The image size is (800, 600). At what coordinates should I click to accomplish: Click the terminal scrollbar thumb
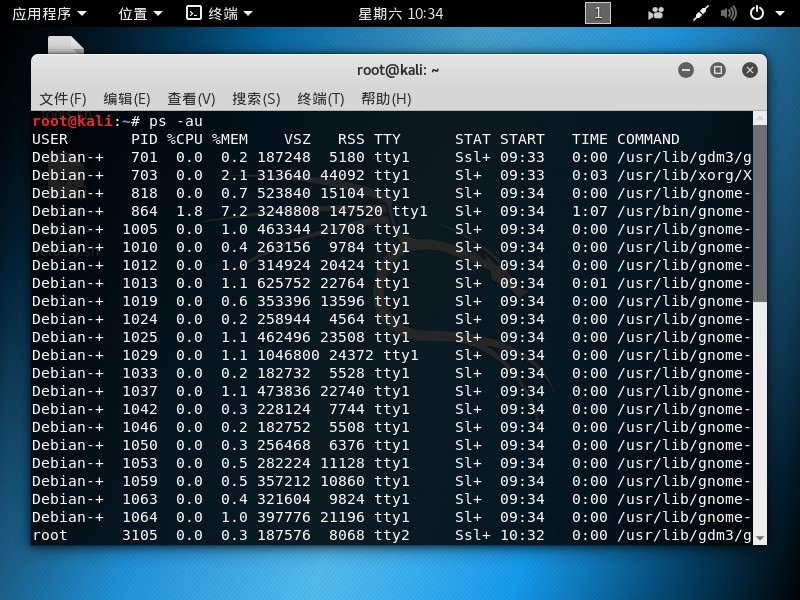pyautogui.click(x=760, y=213)
